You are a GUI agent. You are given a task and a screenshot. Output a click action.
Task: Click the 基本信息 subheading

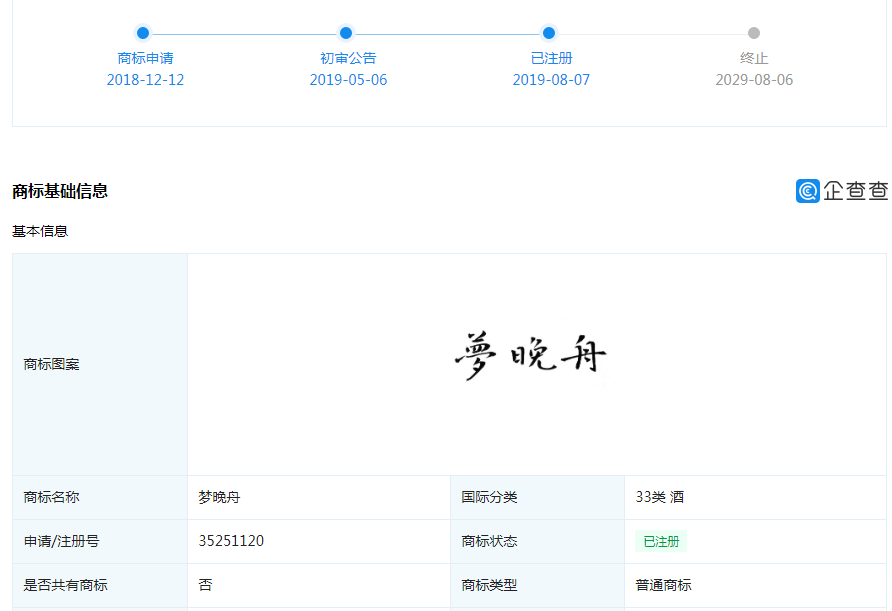pos(40,231)
